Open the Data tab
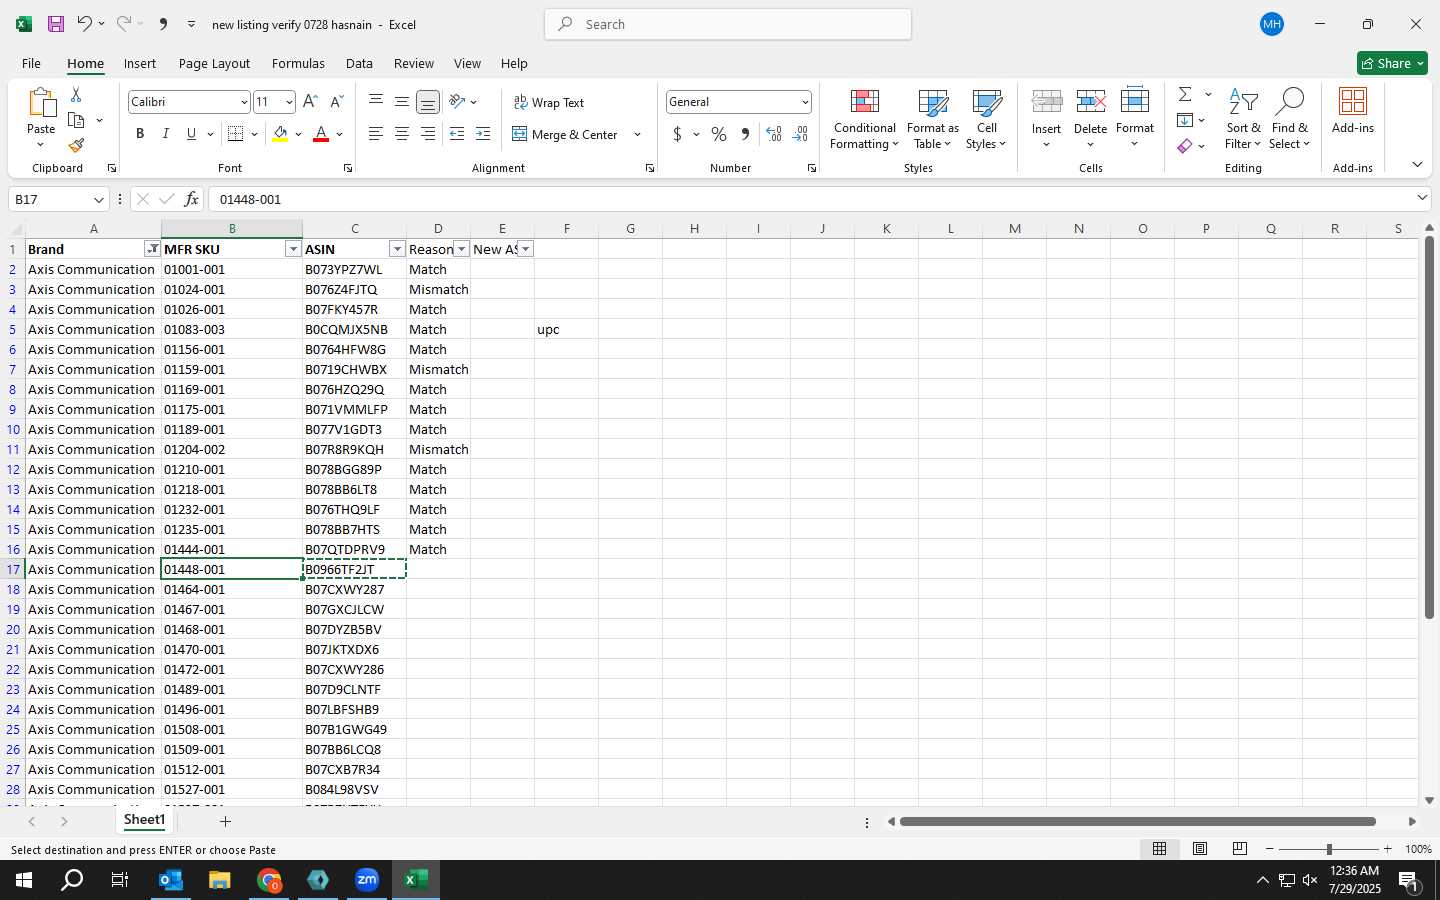Image resolution: width=1440 pixels, height=900 pixels. coord(359,63)
